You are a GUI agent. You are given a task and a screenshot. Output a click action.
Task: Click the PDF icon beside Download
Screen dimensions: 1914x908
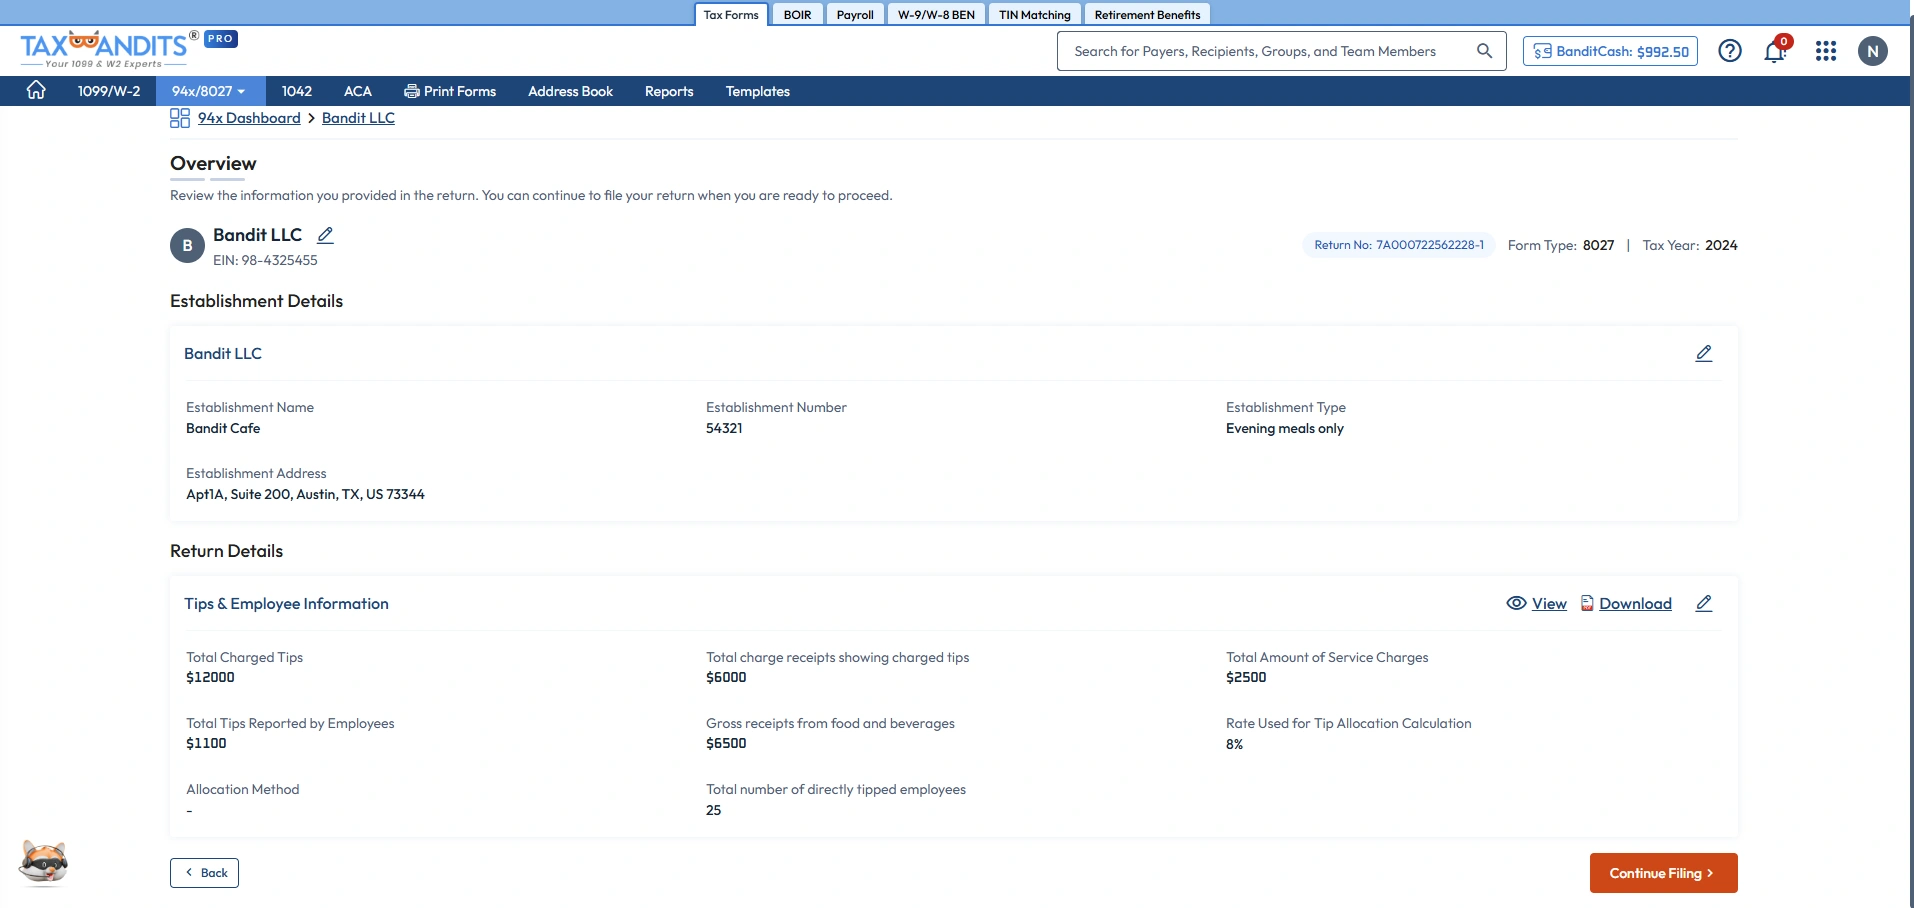(1587, 603)
